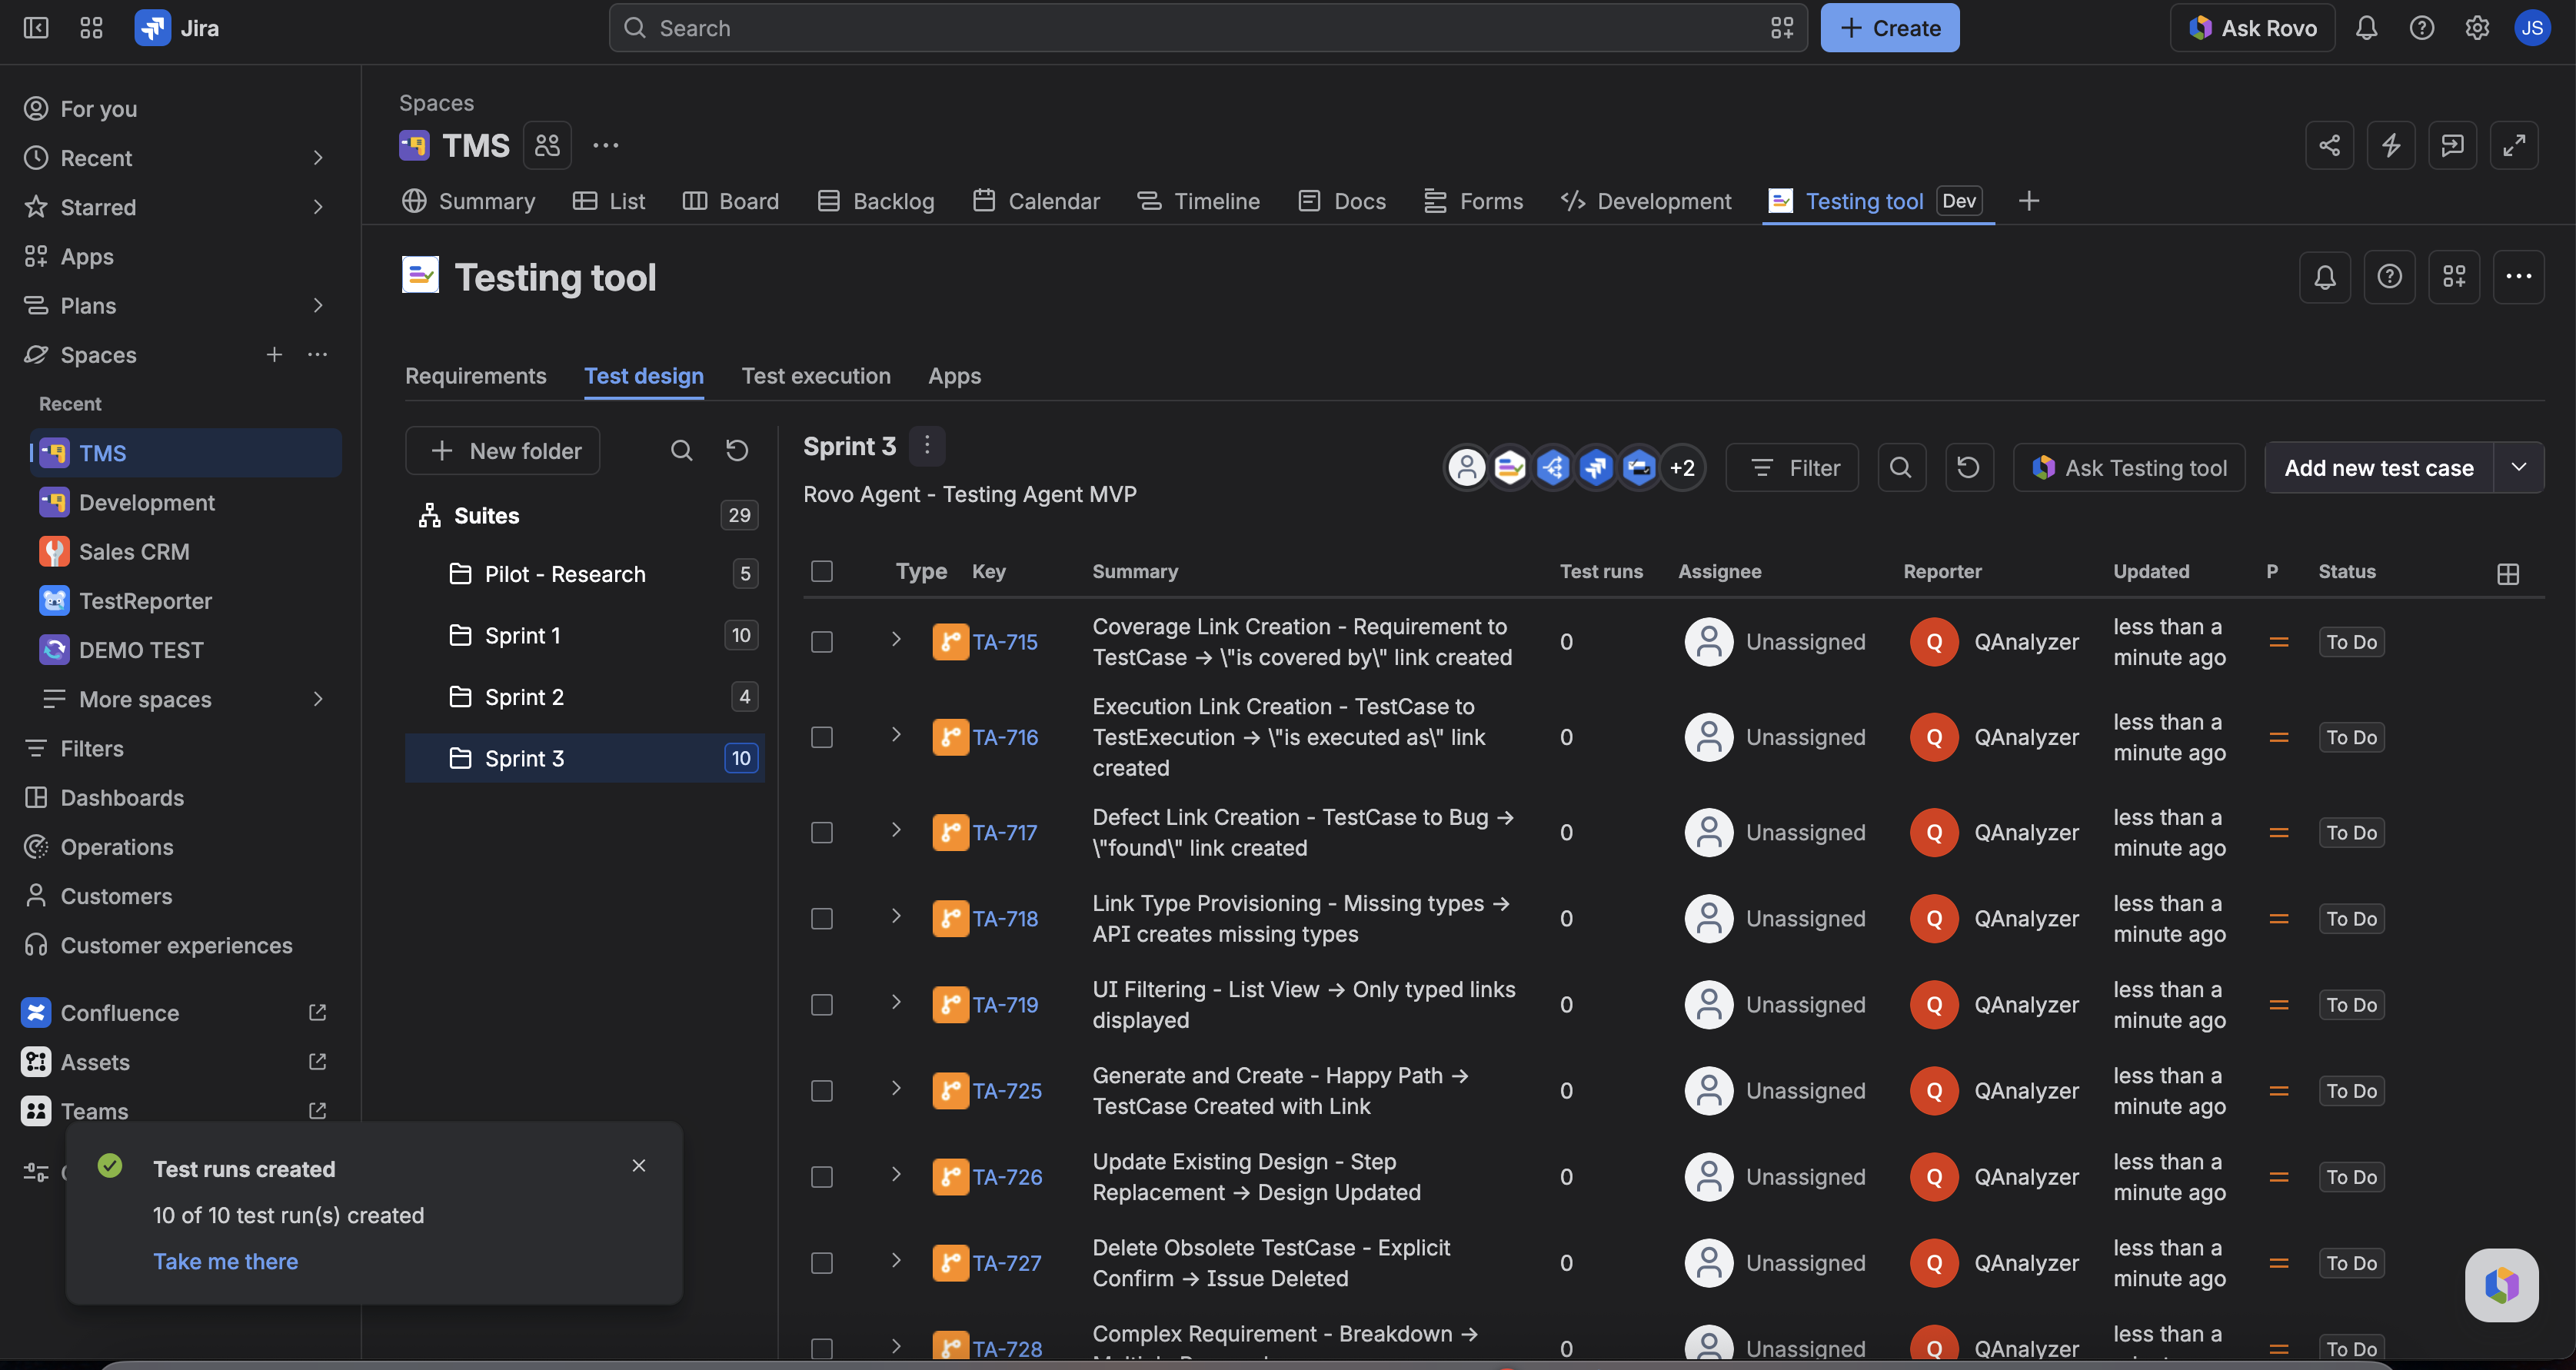This screenshot has width=2576, height=1370.
Task: Mark the TA-719 checkbox
Action: click(x=822, y=1005)
